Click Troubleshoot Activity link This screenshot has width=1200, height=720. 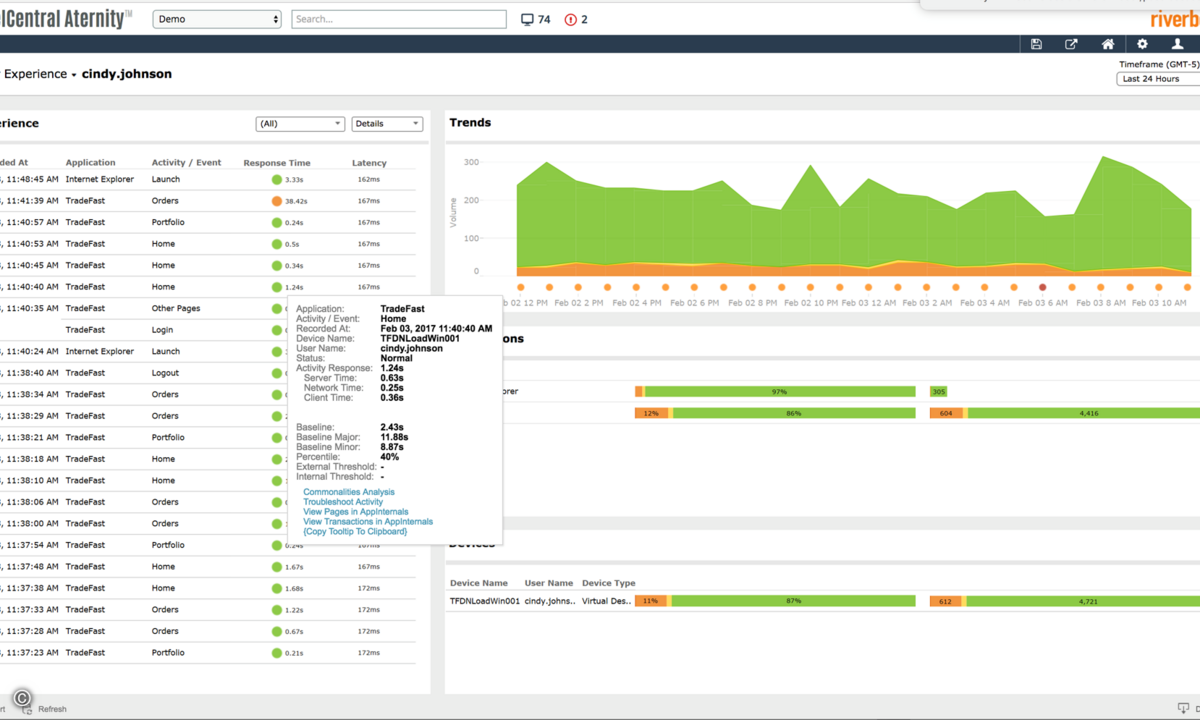343,502
